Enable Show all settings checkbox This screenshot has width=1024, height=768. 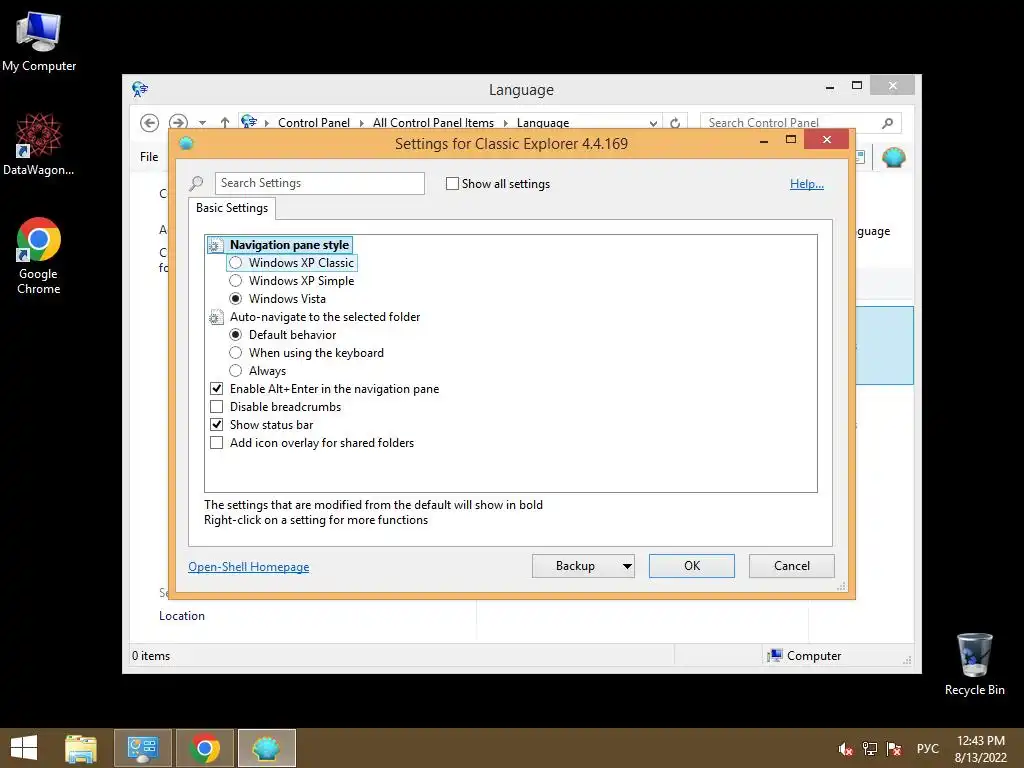(452, 184)
